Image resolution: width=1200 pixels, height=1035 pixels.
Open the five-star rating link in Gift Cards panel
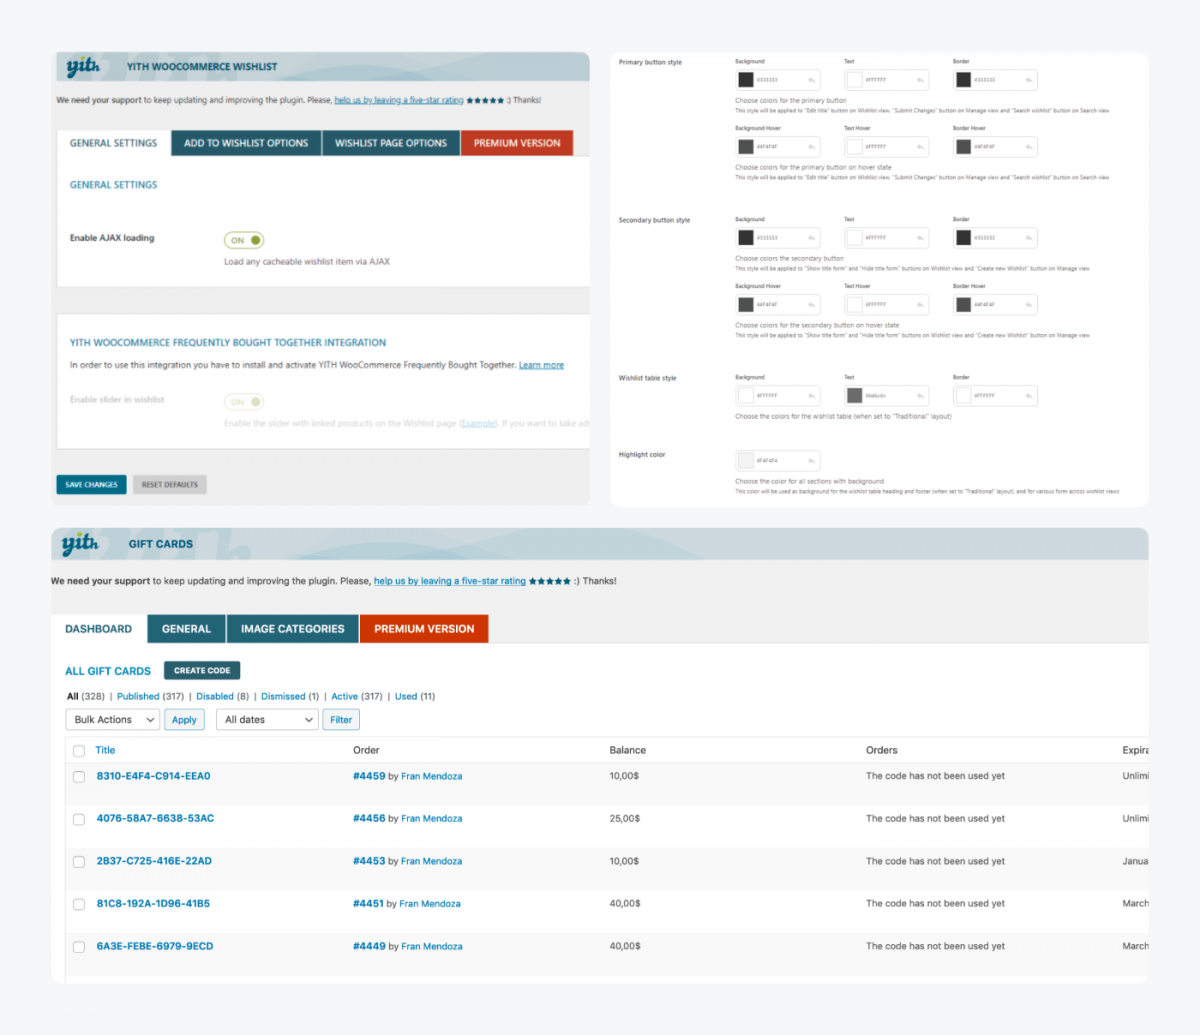coord(450,581)
